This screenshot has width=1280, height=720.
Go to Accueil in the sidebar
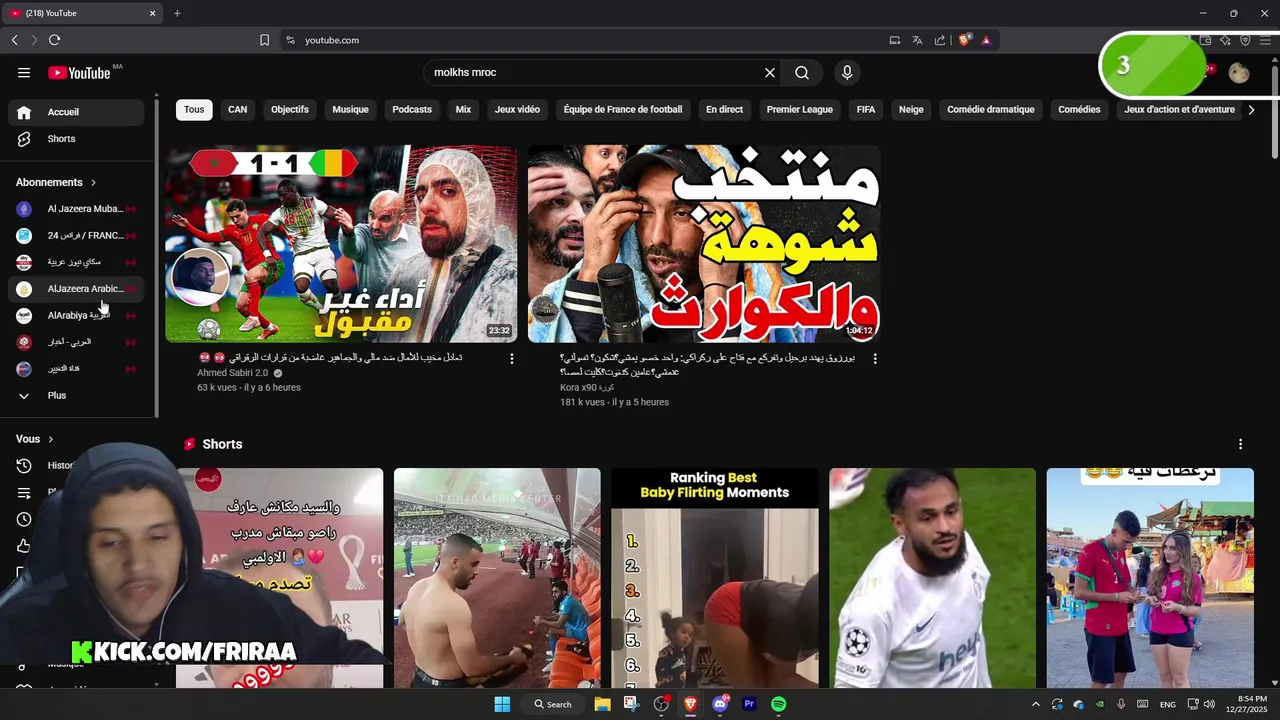[75, 112]
